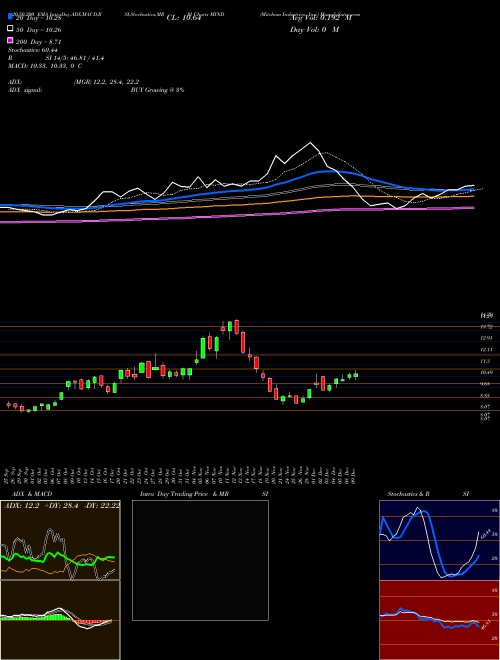
Task: Click the 'CL: 10.64' closing price label
Action: [x=184, y=18]
